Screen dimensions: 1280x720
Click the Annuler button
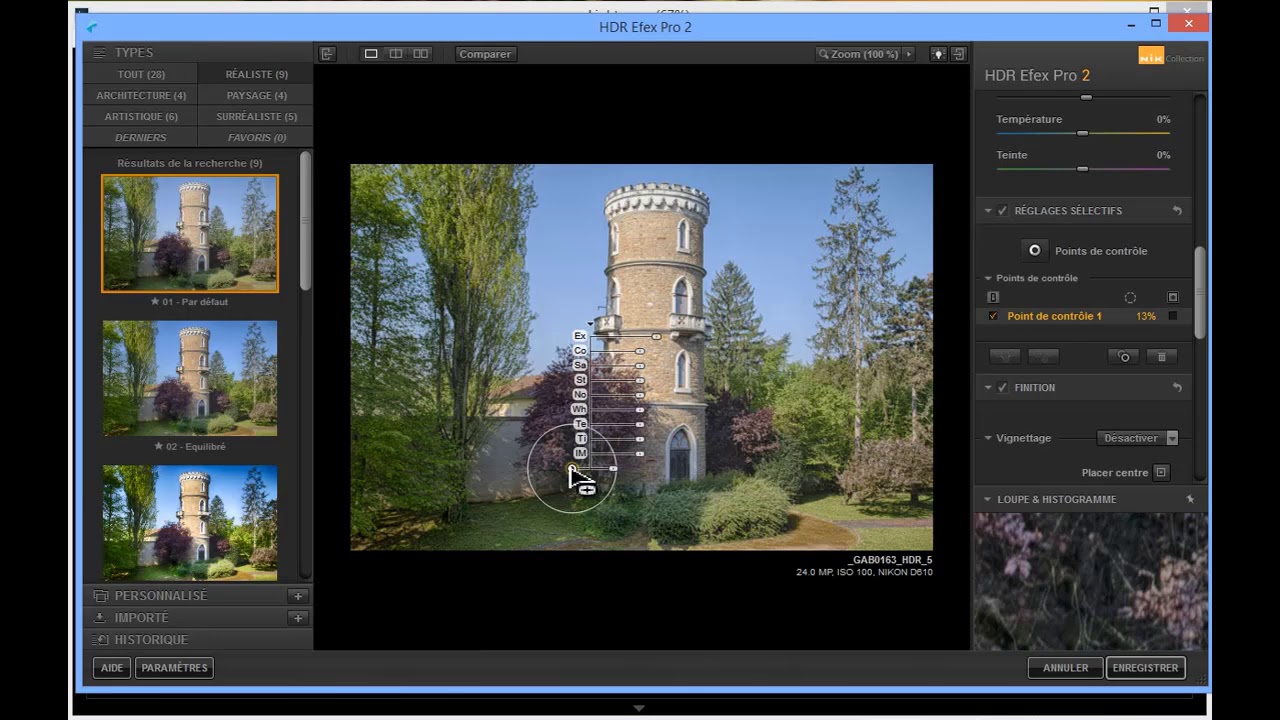click(1065, 668)
